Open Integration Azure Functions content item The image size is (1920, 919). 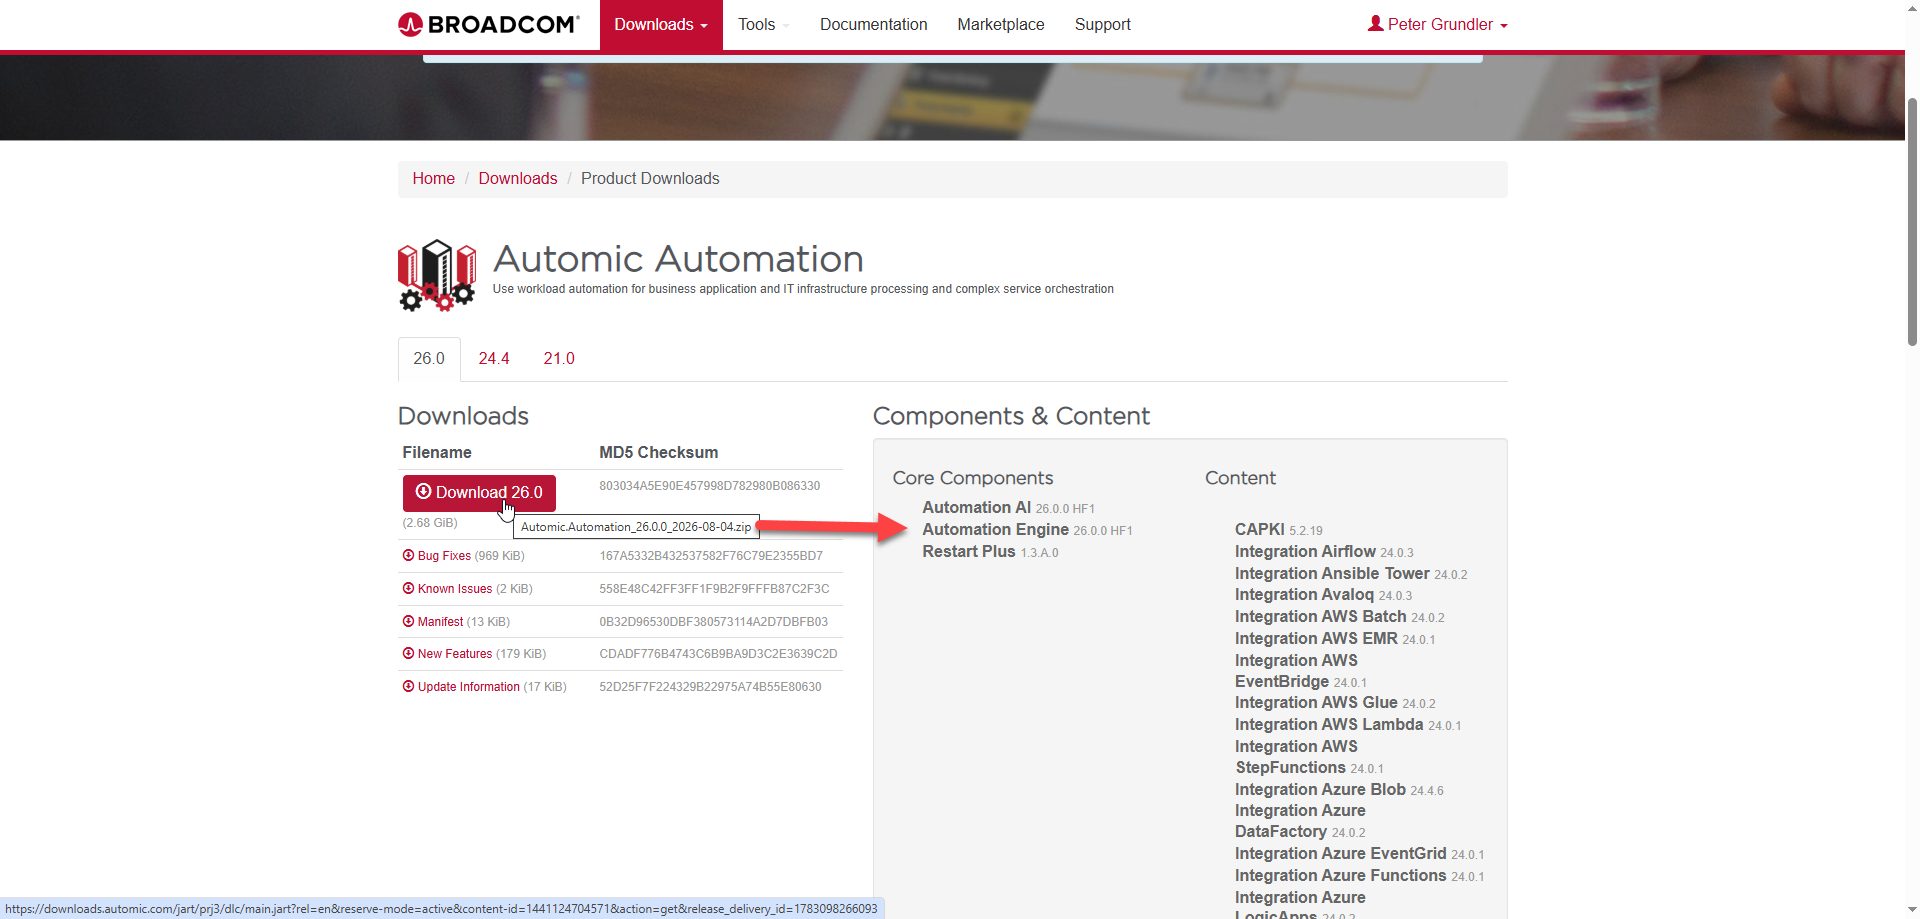point(1341,876)
